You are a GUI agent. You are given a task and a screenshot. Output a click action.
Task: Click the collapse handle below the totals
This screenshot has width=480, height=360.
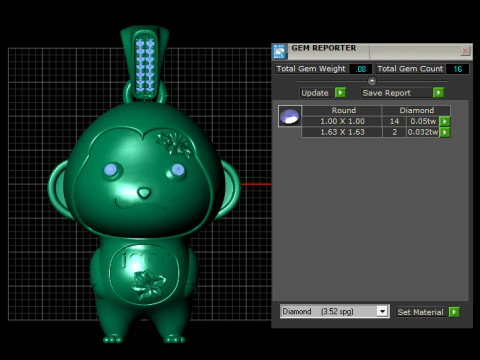coord(372,81)
